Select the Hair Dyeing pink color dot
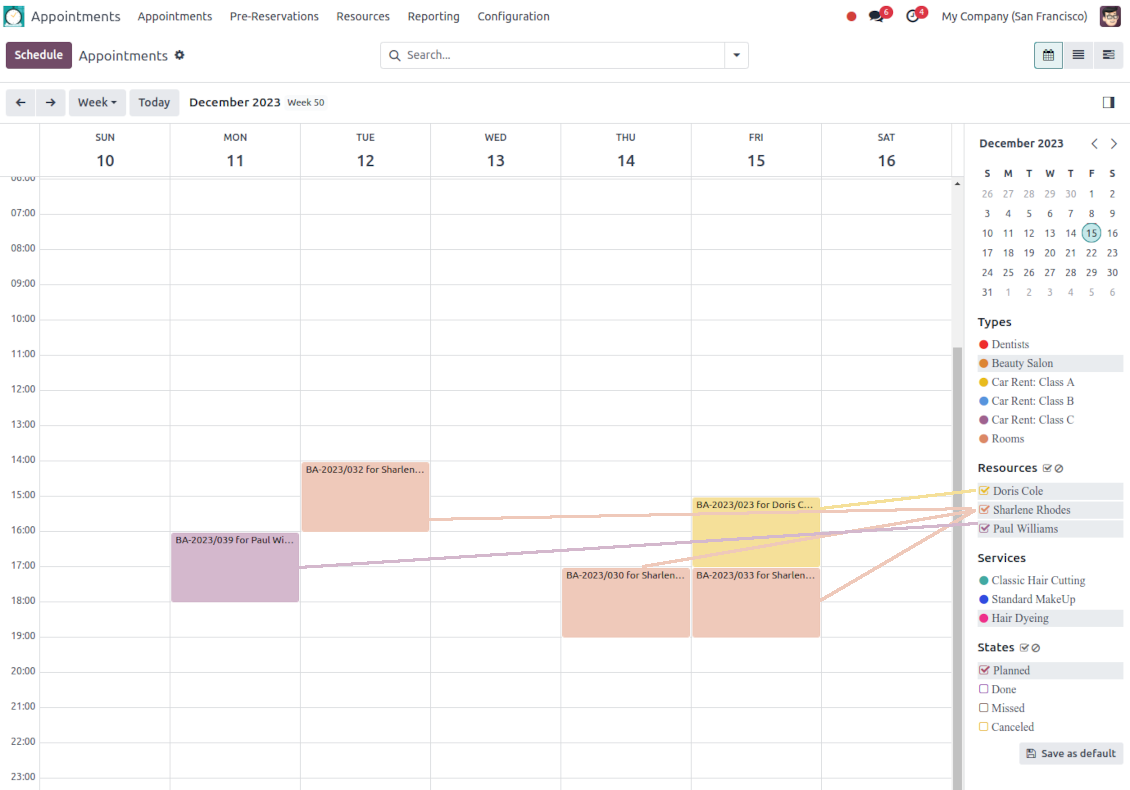 pos(984,618)
